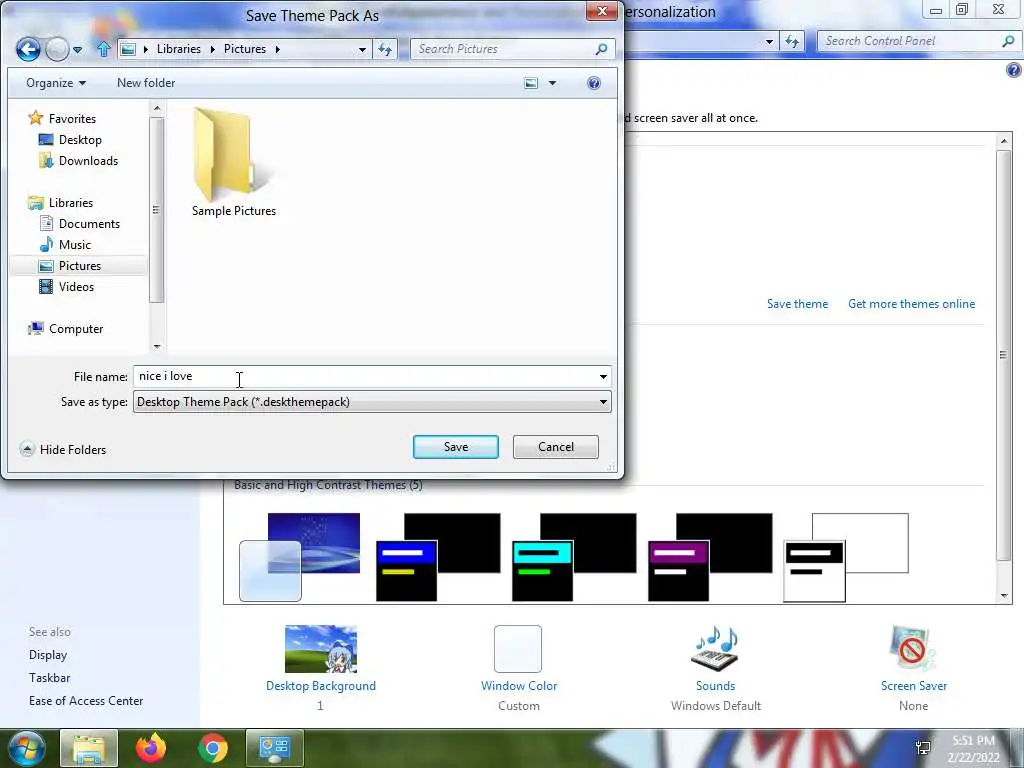1024x768 pixels.
Task: Expand the File name dropdown arrow
Action: pyautogui.click(x=603, y=376)
